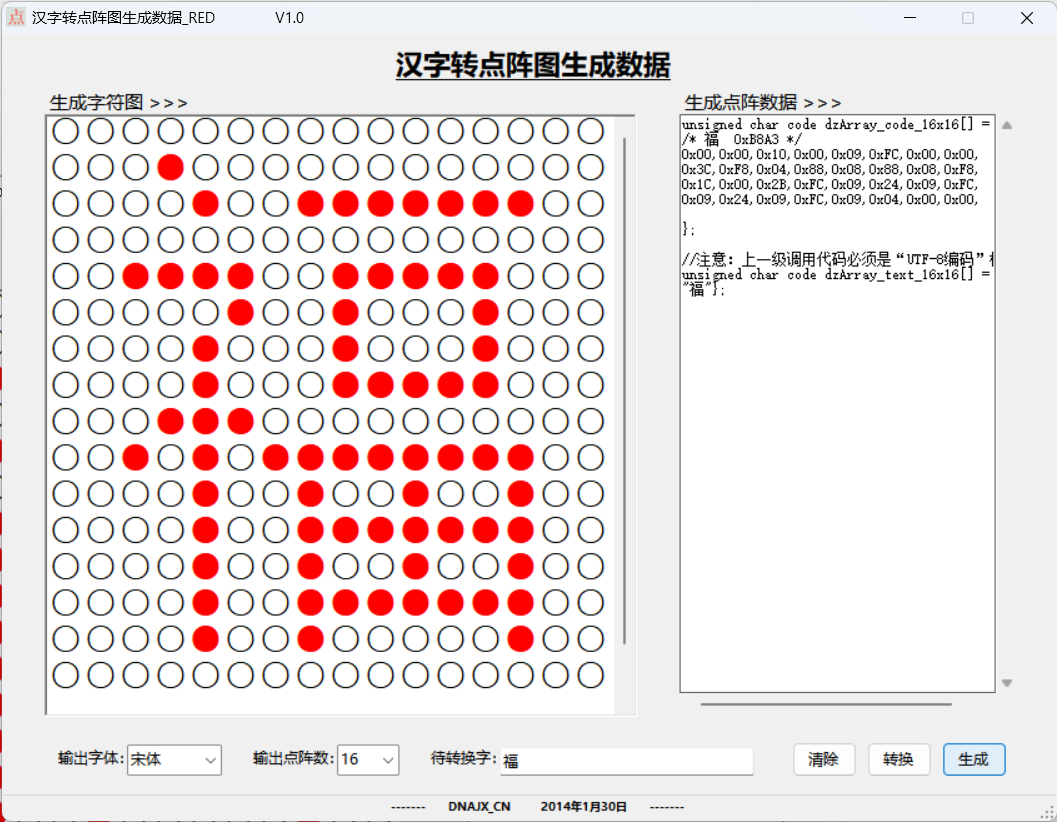Click the 生成 button

click(x=973, y=759)
